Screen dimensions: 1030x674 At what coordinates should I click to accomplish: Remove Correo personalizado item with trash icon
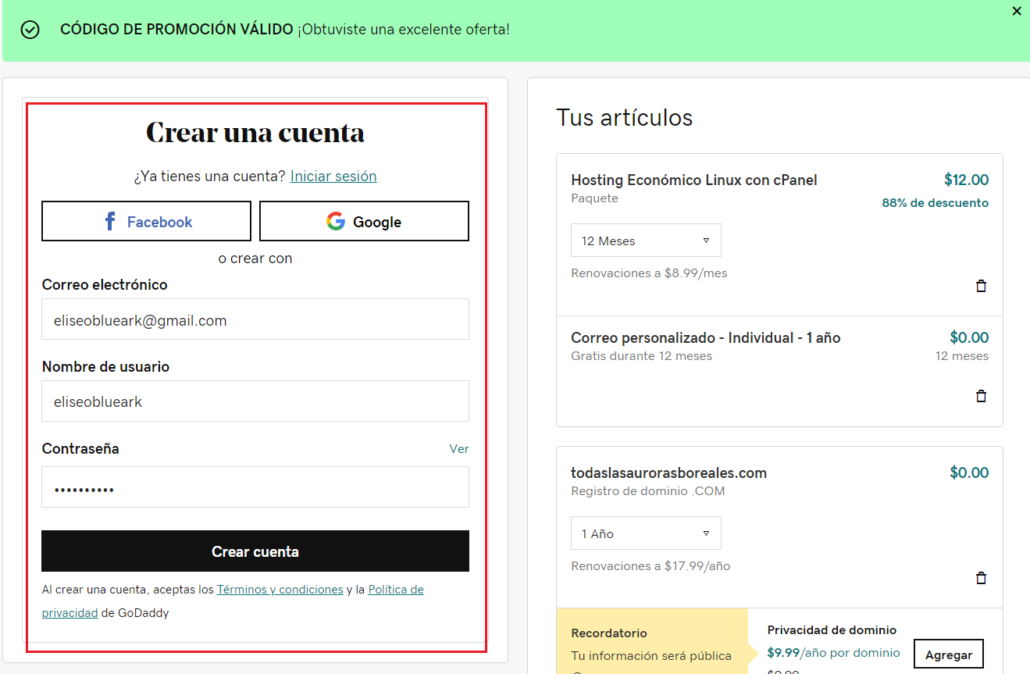(981, 396)
